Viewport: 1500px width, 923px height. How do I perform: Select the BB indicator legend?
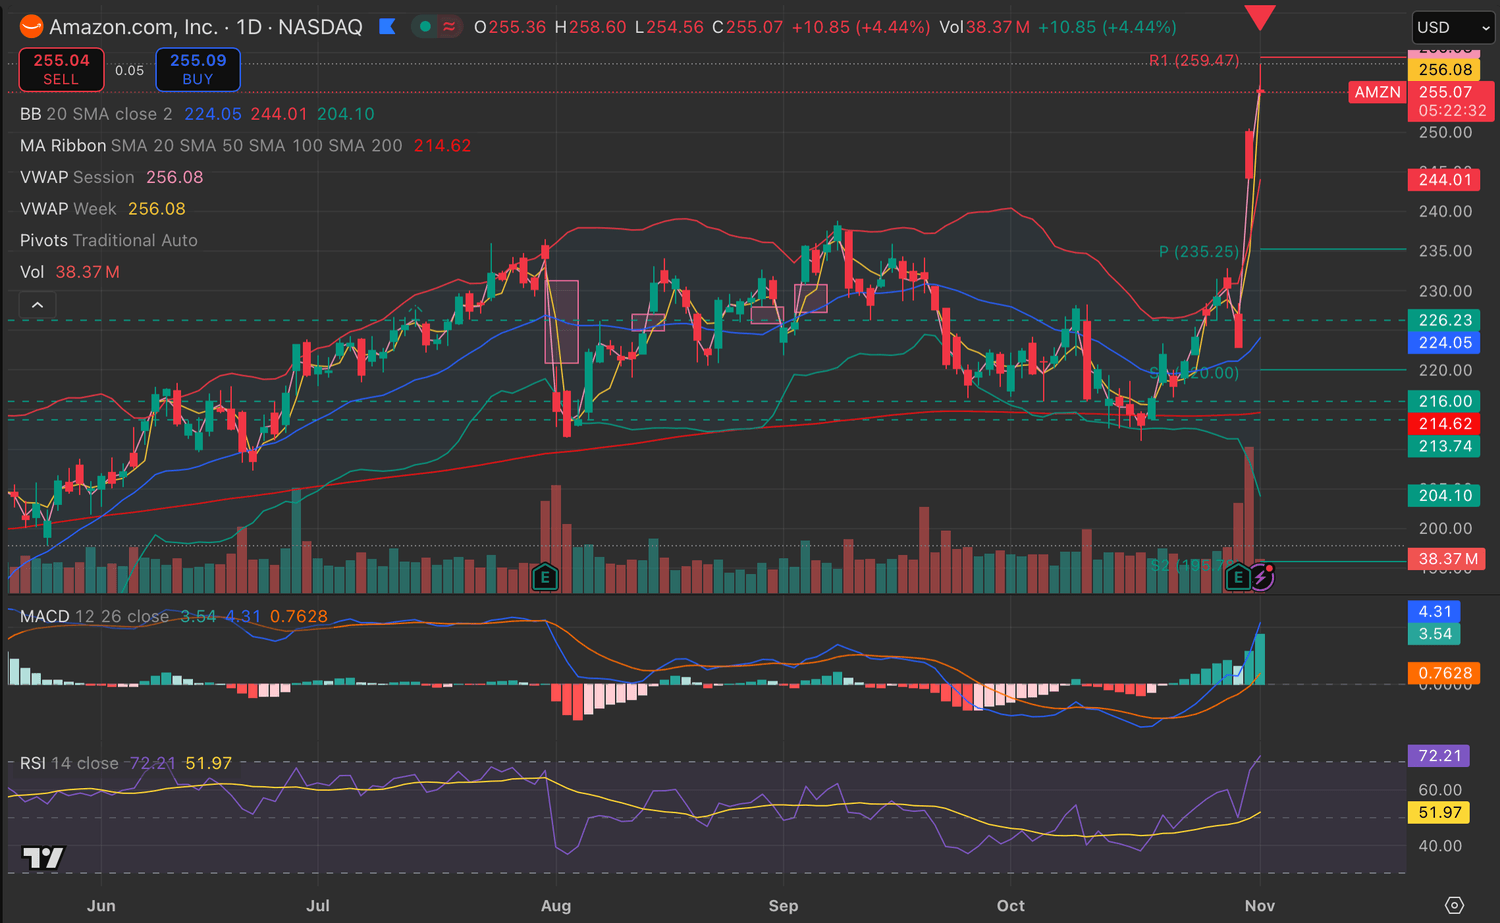pyautogui.click(x=31, y=114)
